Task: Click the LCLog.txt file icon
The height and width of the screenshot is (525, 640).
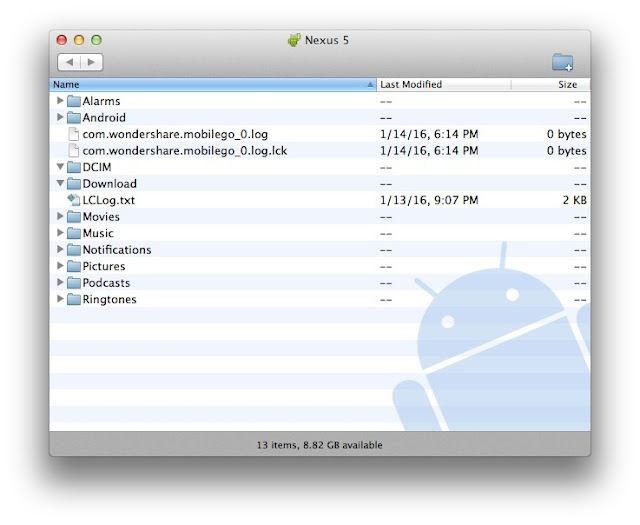Action: pyautogui.click(x=73, y=200)
